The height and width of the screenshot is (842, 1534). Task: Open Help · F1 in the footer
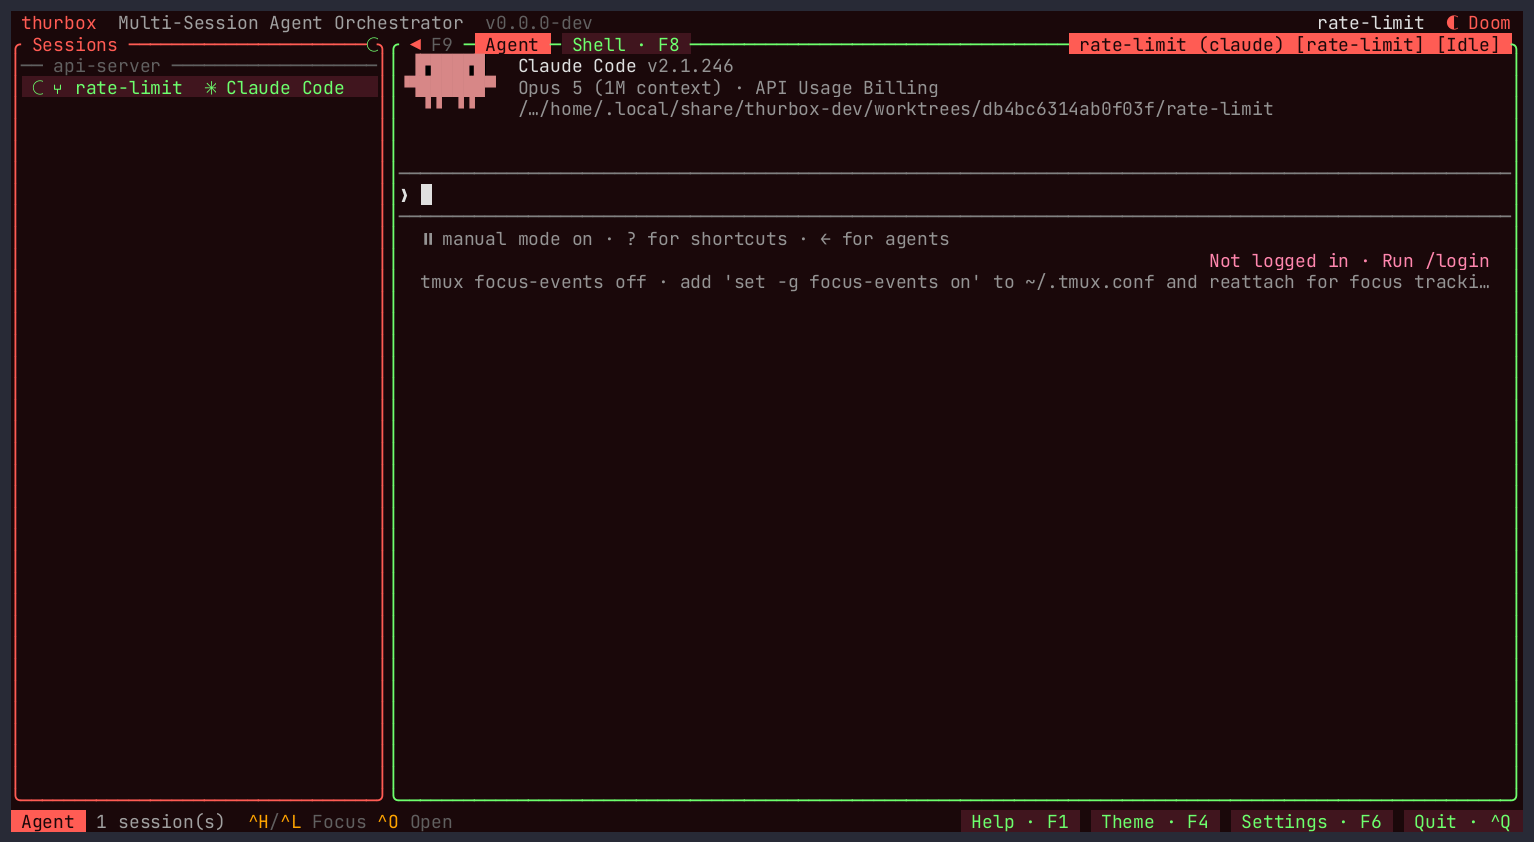[1020, 822]
